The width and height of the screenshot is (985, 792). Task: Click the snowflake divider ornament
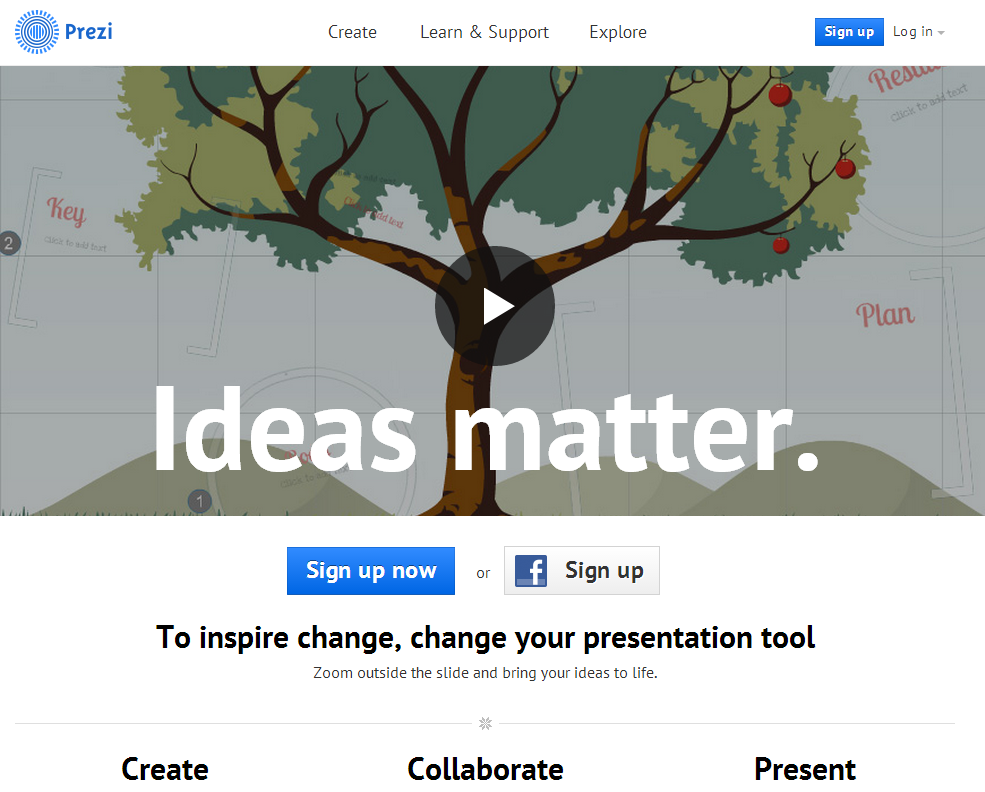485,724
